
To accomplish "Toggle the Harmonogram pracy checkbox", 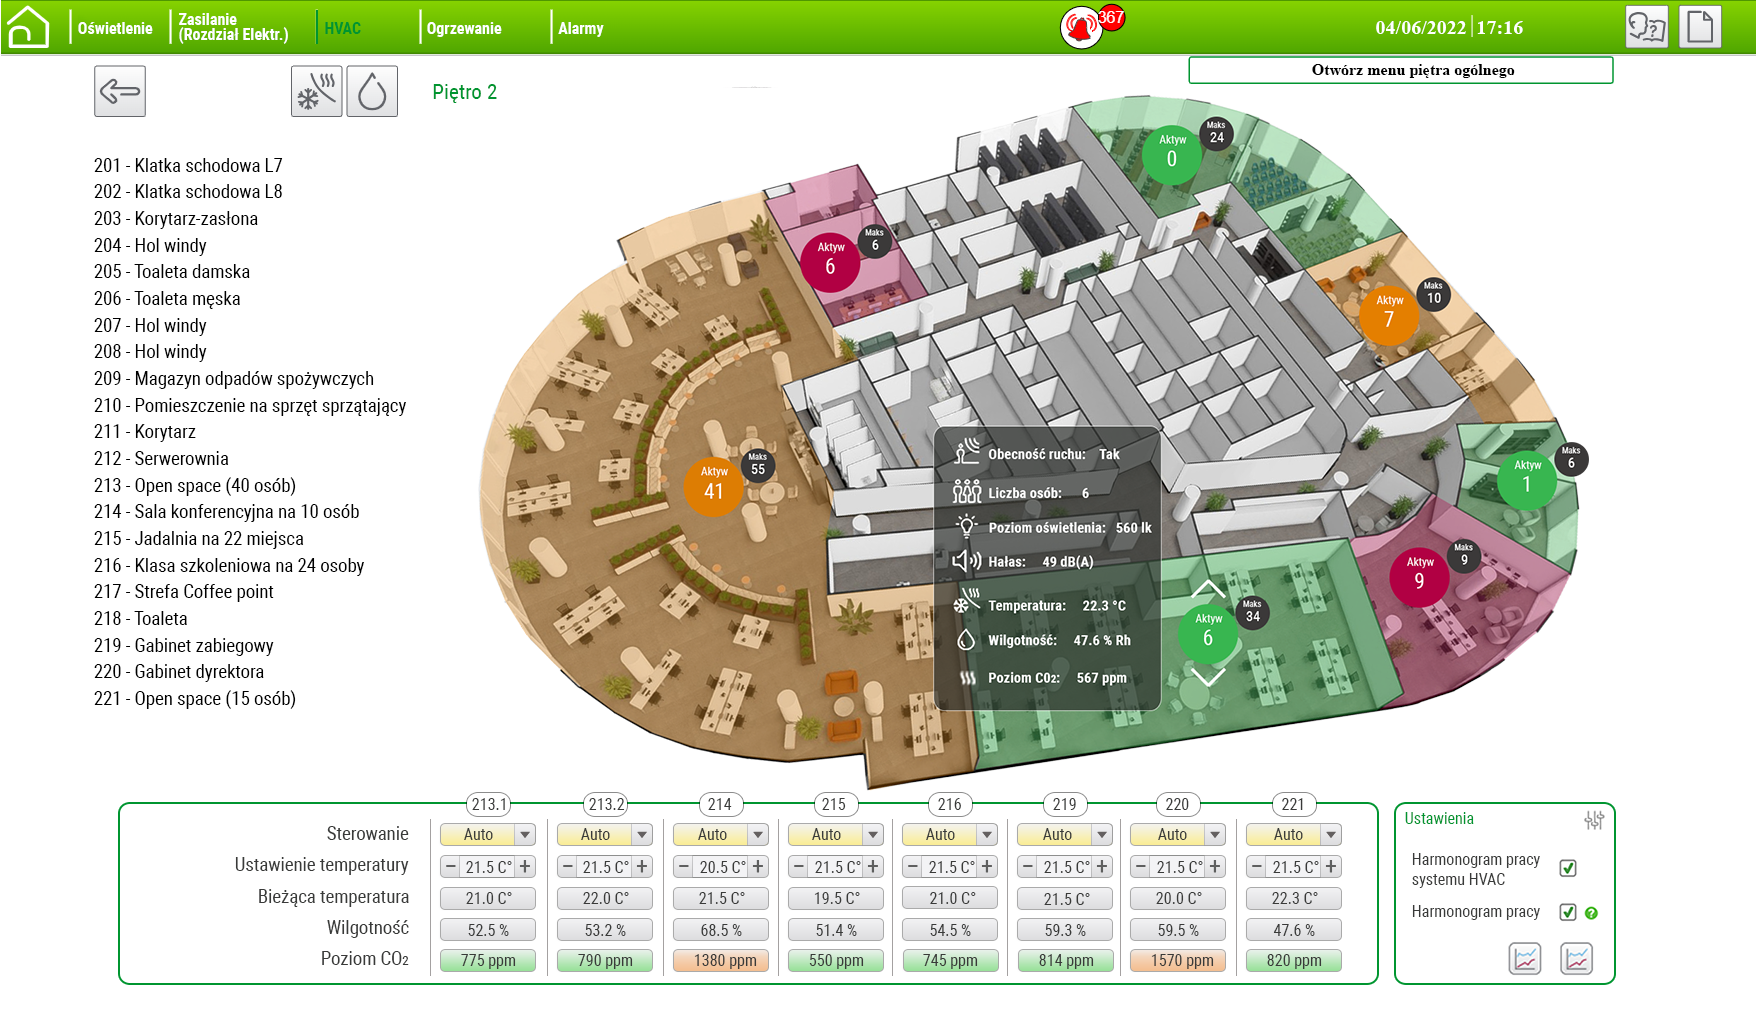I will (x=1568, y=912).
